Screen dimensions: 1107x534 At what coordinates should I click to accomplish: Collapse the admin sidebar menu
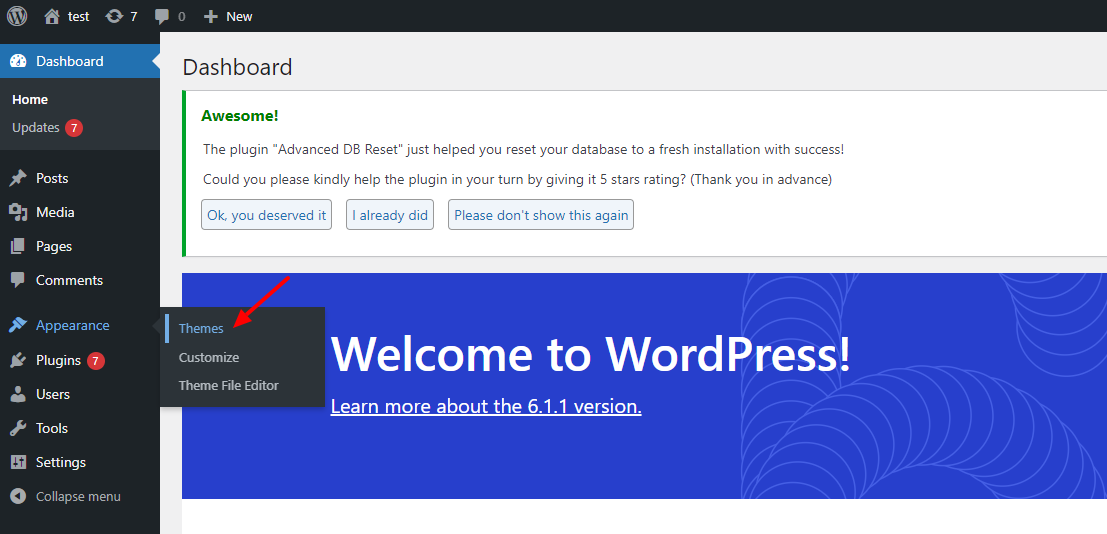pyautogui.click(x=77, y=496)
